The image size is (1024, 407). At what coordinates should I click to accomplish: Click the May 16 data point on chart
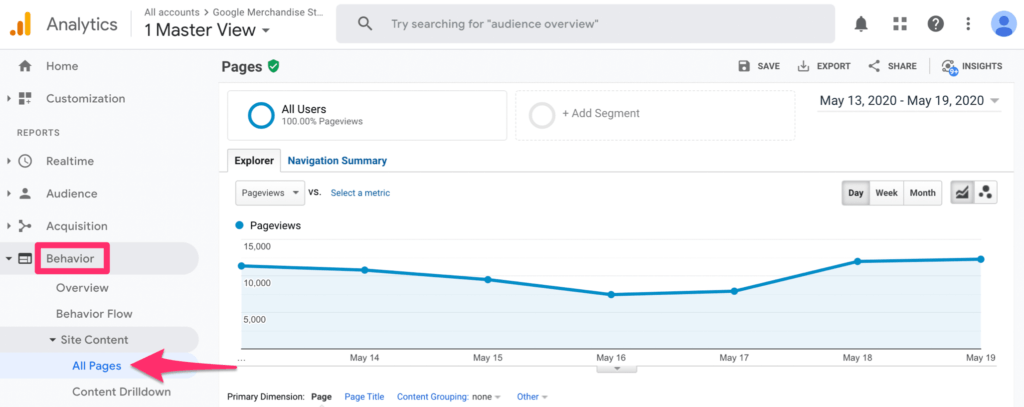pos(611,295)
